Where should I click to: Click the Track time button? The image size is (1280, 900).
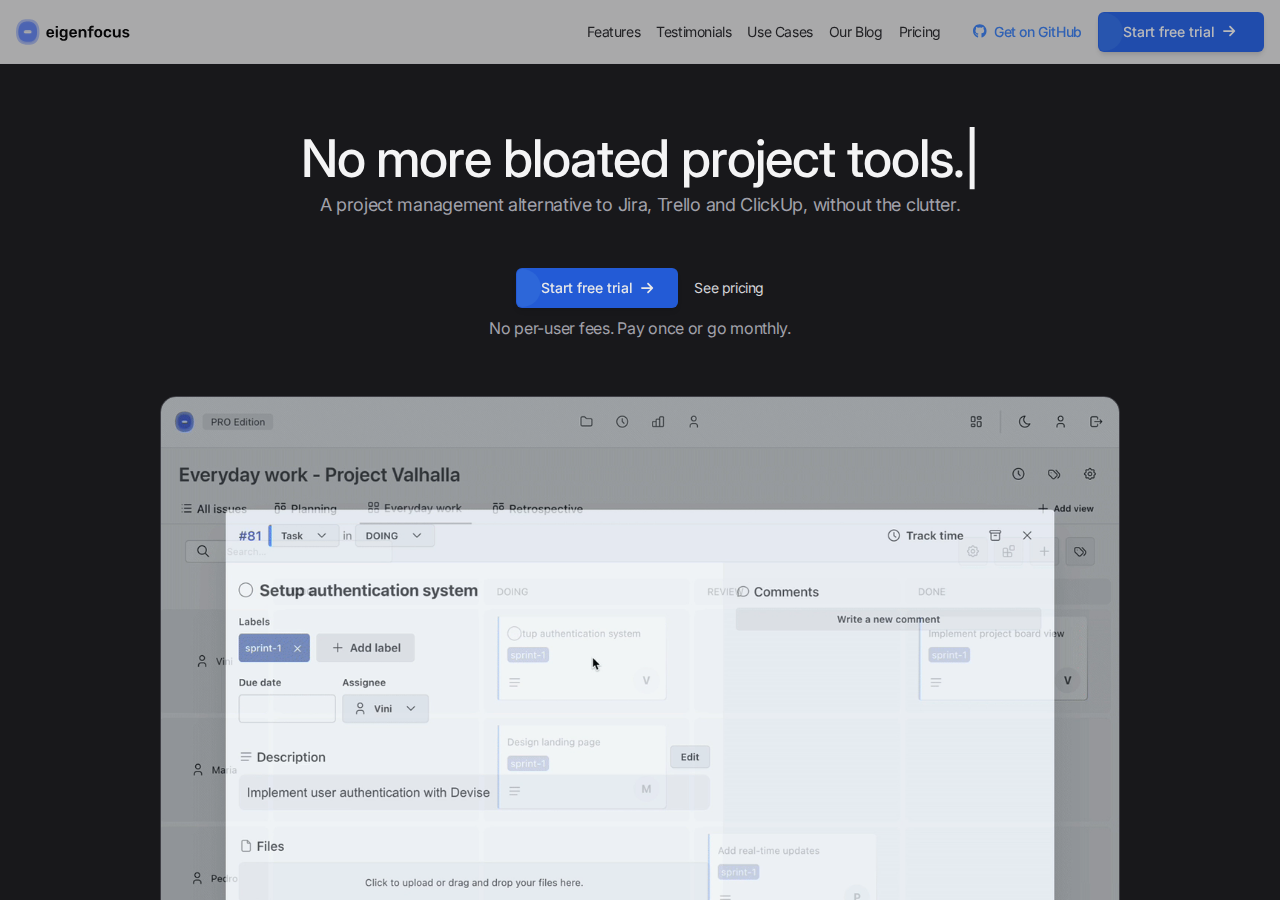coord(926,536)
